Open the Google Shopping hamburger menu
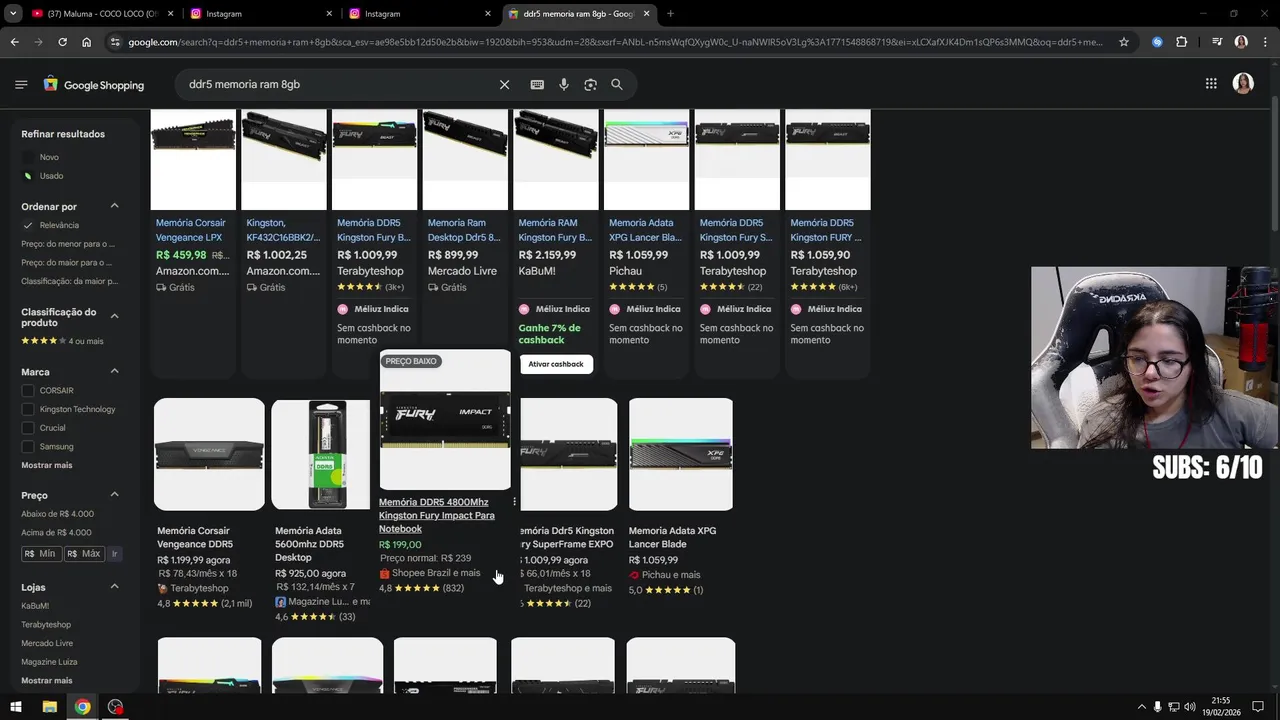Screen dimensions: 1280x720 [x=21, y=85]
